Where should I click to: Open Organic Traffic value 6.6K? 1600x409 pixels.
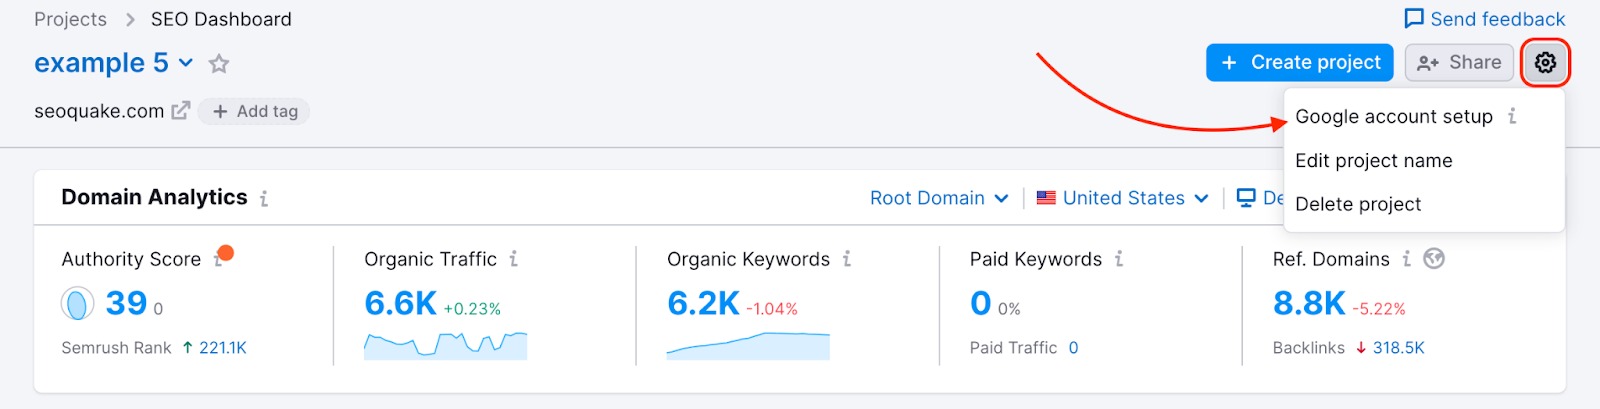tap(400, 303)
